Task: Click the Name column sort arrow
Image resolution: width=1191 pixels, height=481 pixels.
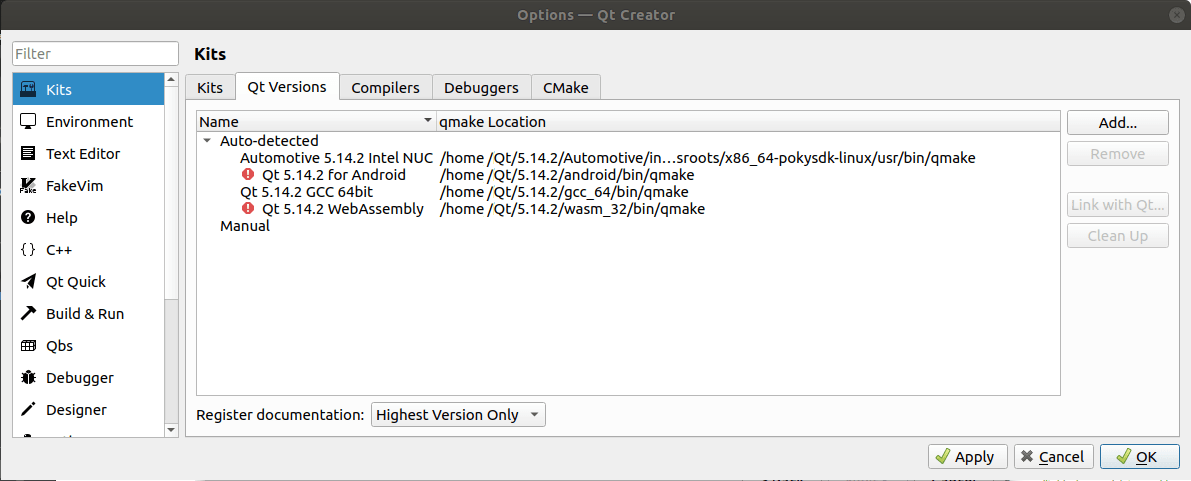Action: 427,122
